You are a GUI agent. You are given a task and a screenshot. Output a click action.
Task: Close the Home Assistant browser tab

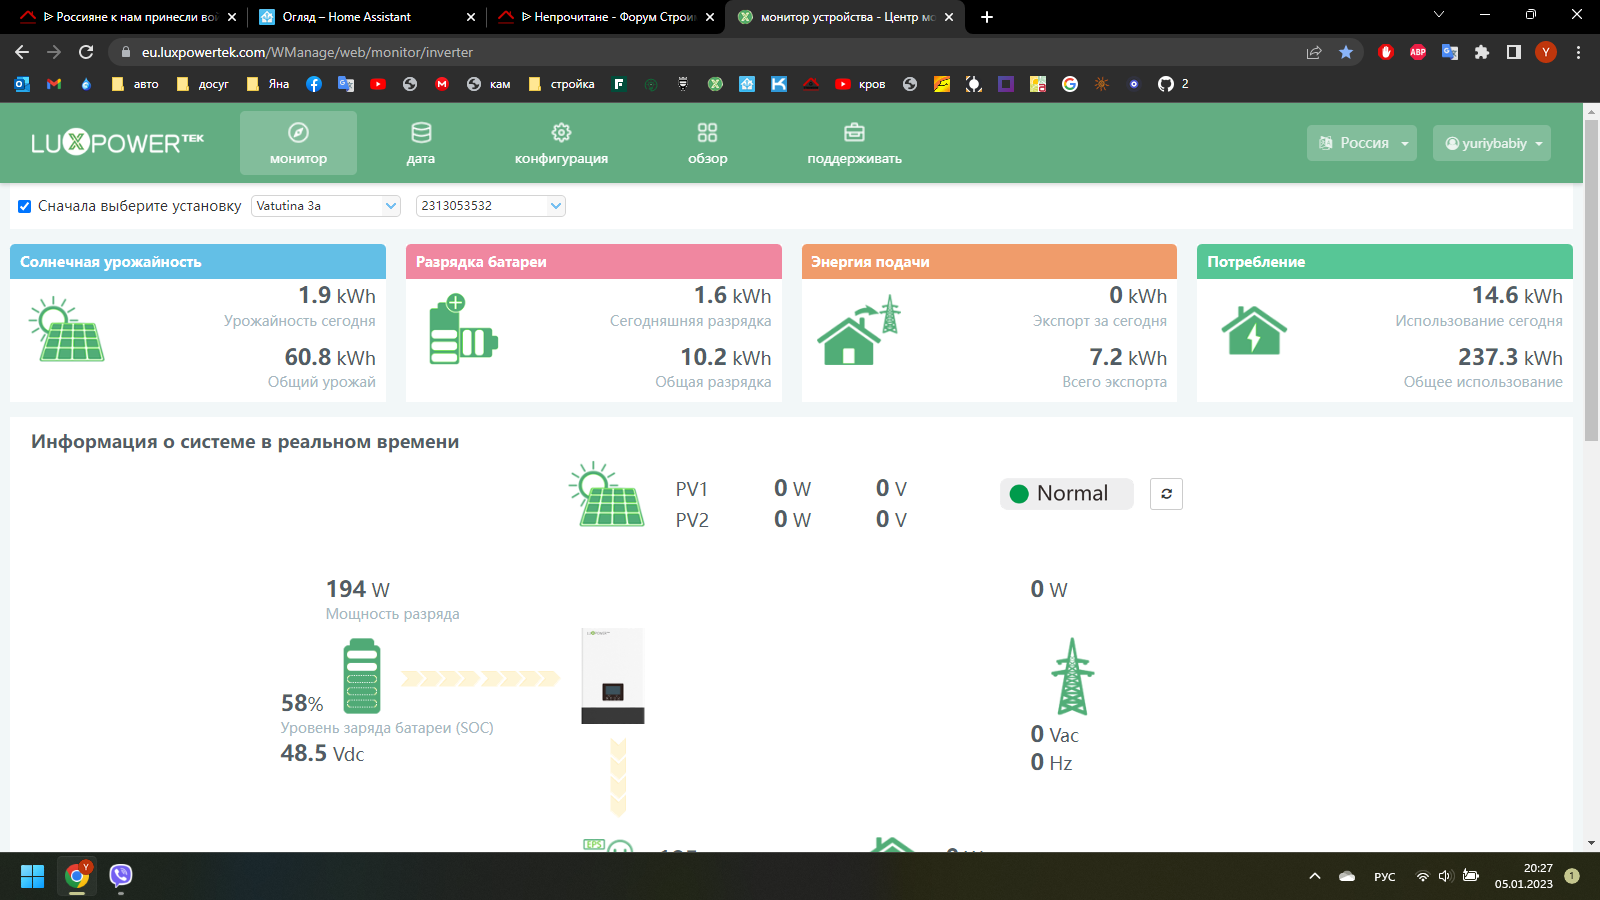click(x=471, y=17)
